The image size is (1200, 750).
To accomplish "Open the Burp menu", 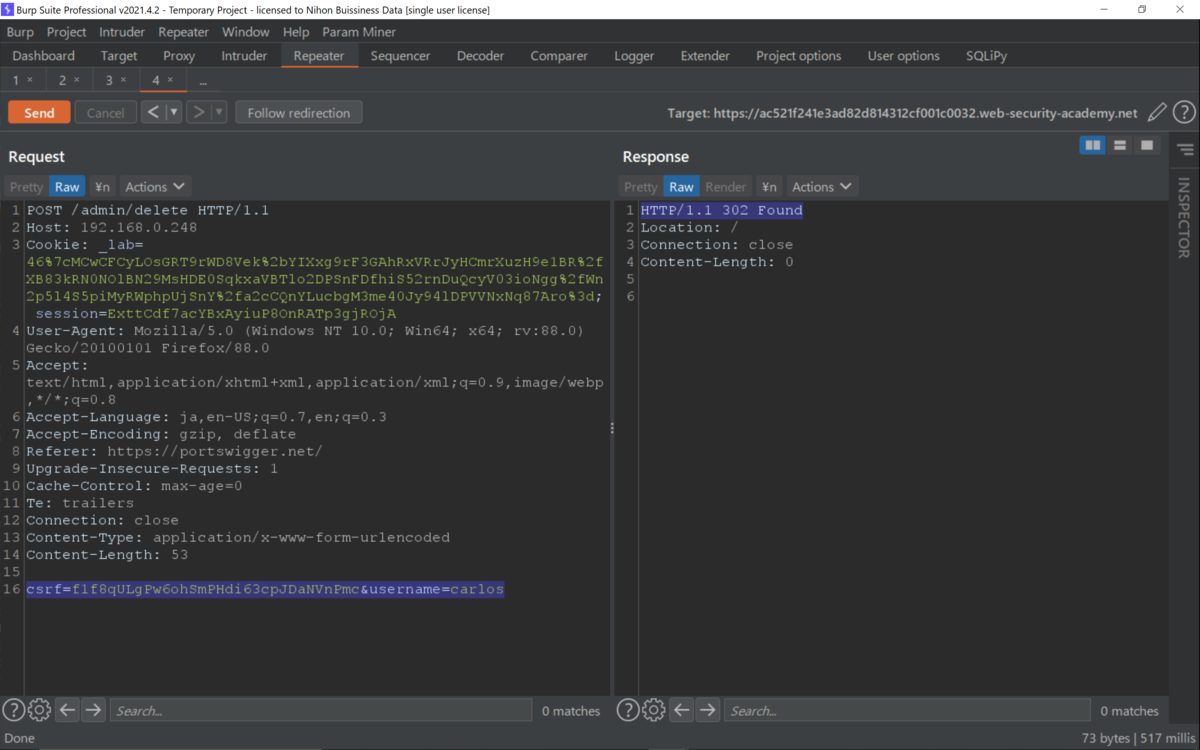I will click(x=20, y=32).
